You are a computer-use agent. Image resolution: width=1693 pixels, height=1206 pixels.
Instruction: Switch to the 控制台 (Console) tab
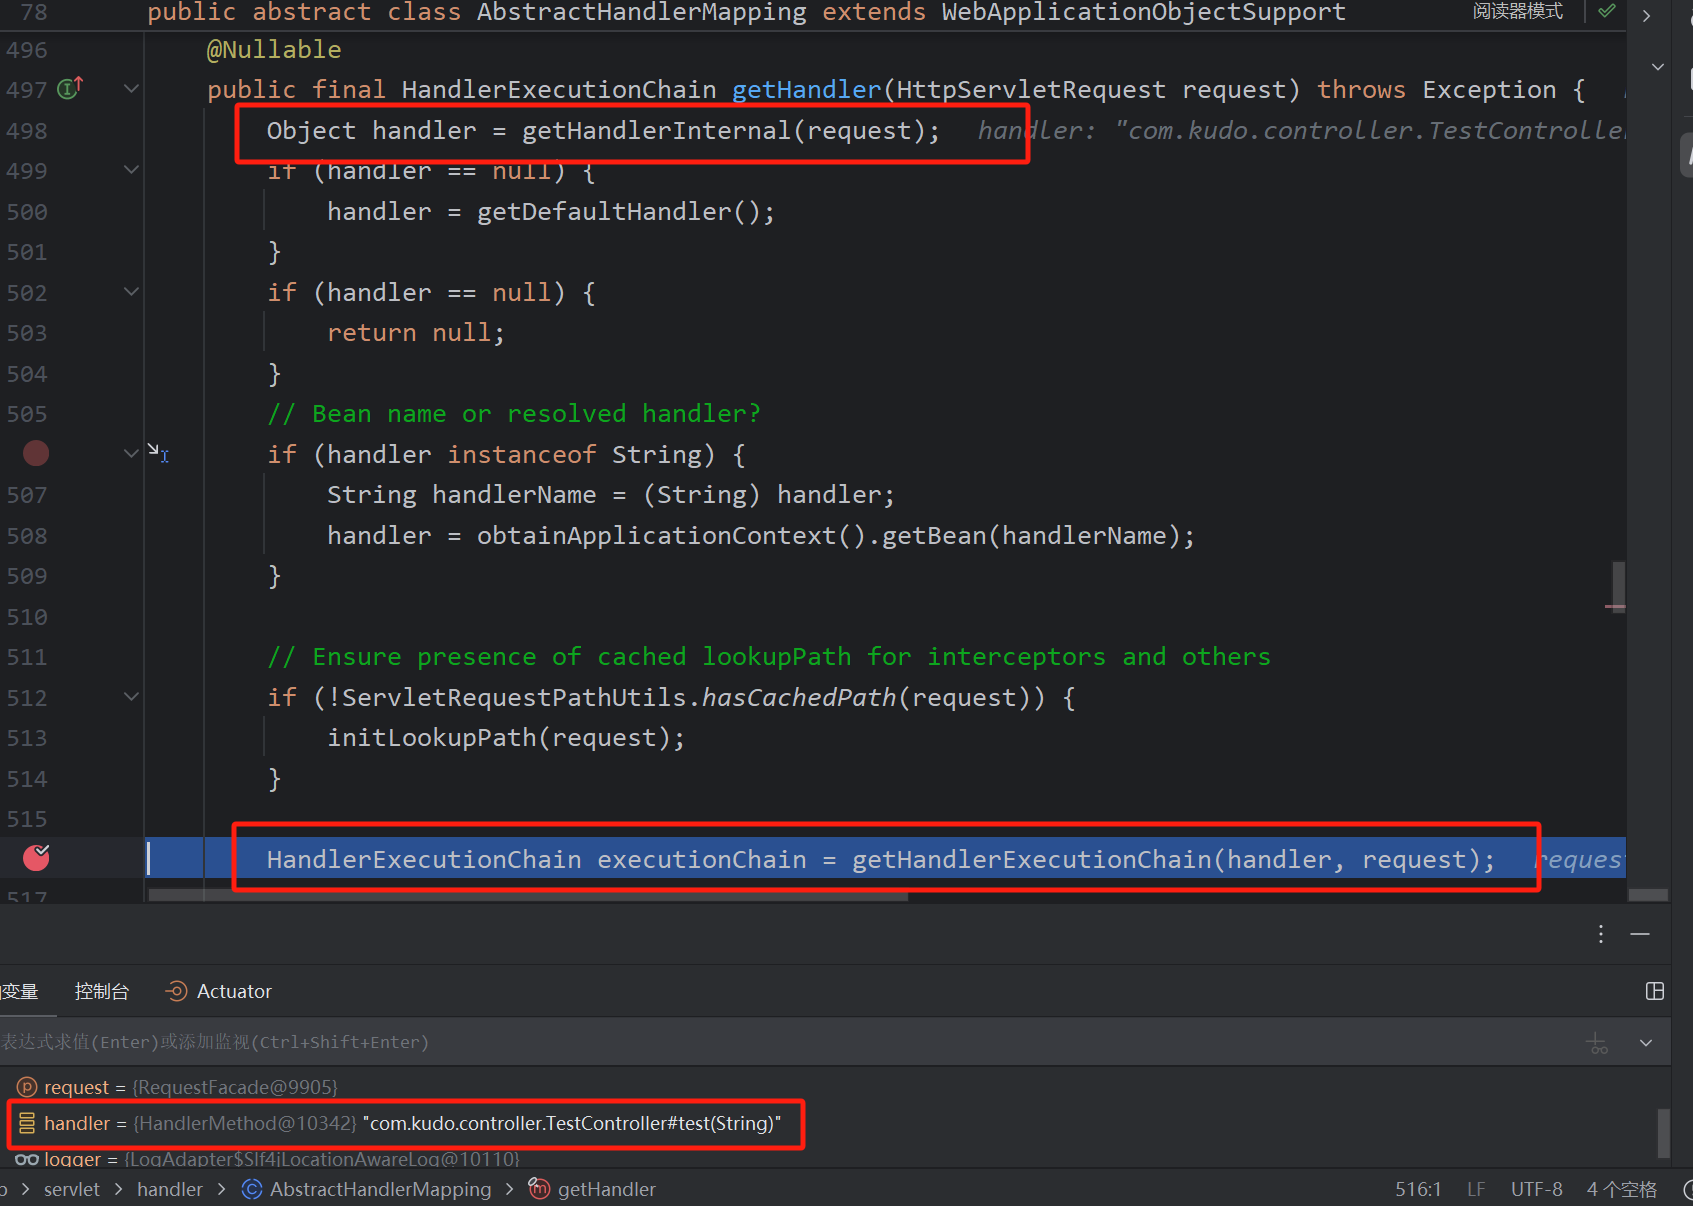point(102,991)
